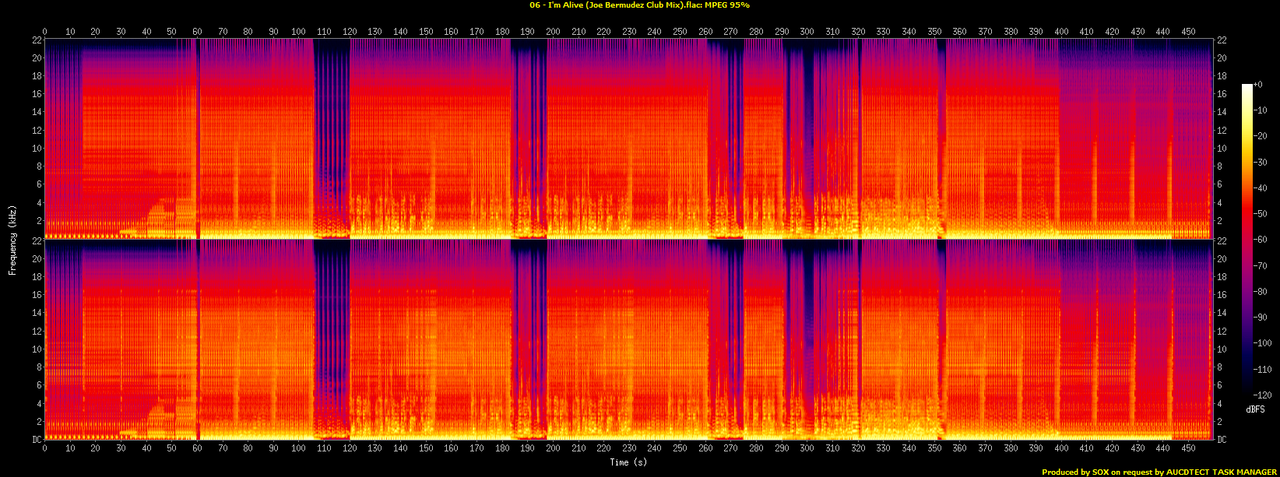Click the lower channel spectrogram plot
The image size is (1280, 477).
click(628, 340)
